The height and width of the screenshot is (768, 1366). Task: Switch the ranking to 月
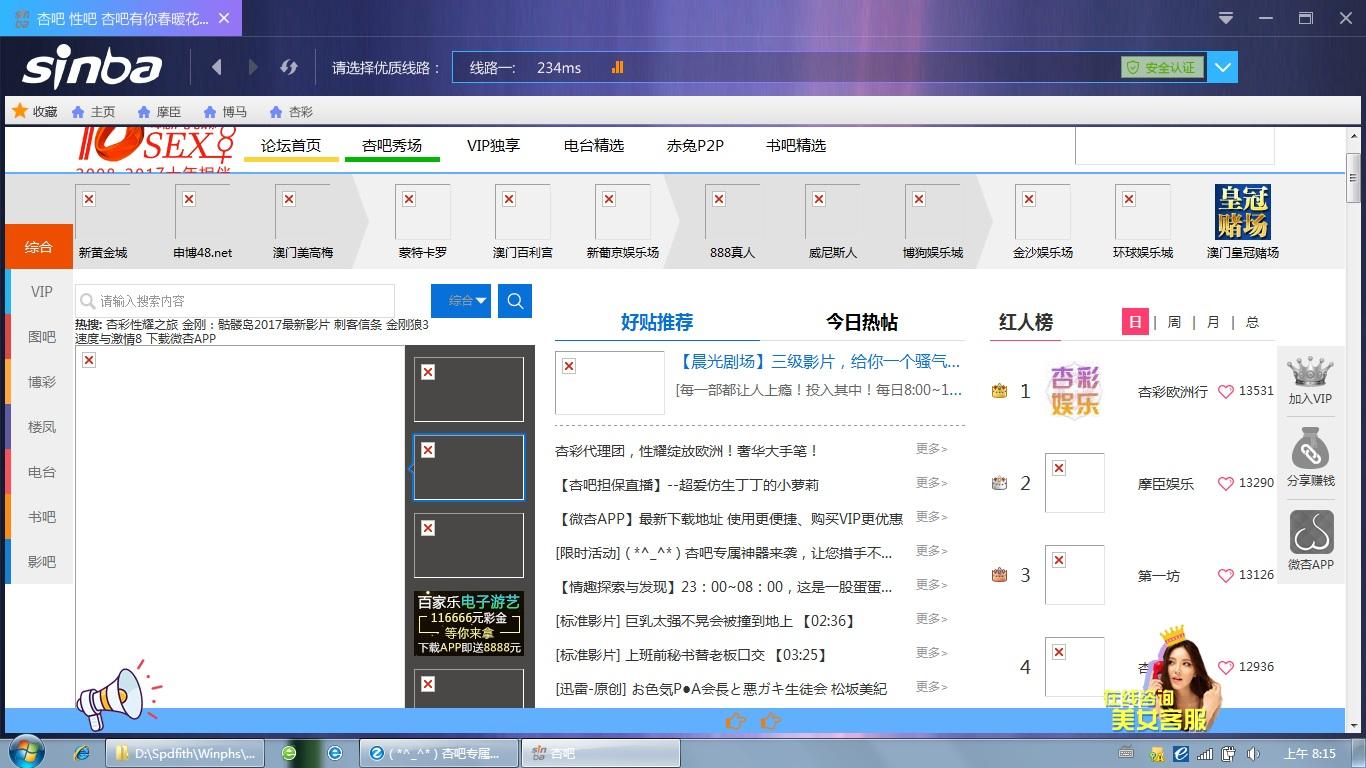[1213, 322]
